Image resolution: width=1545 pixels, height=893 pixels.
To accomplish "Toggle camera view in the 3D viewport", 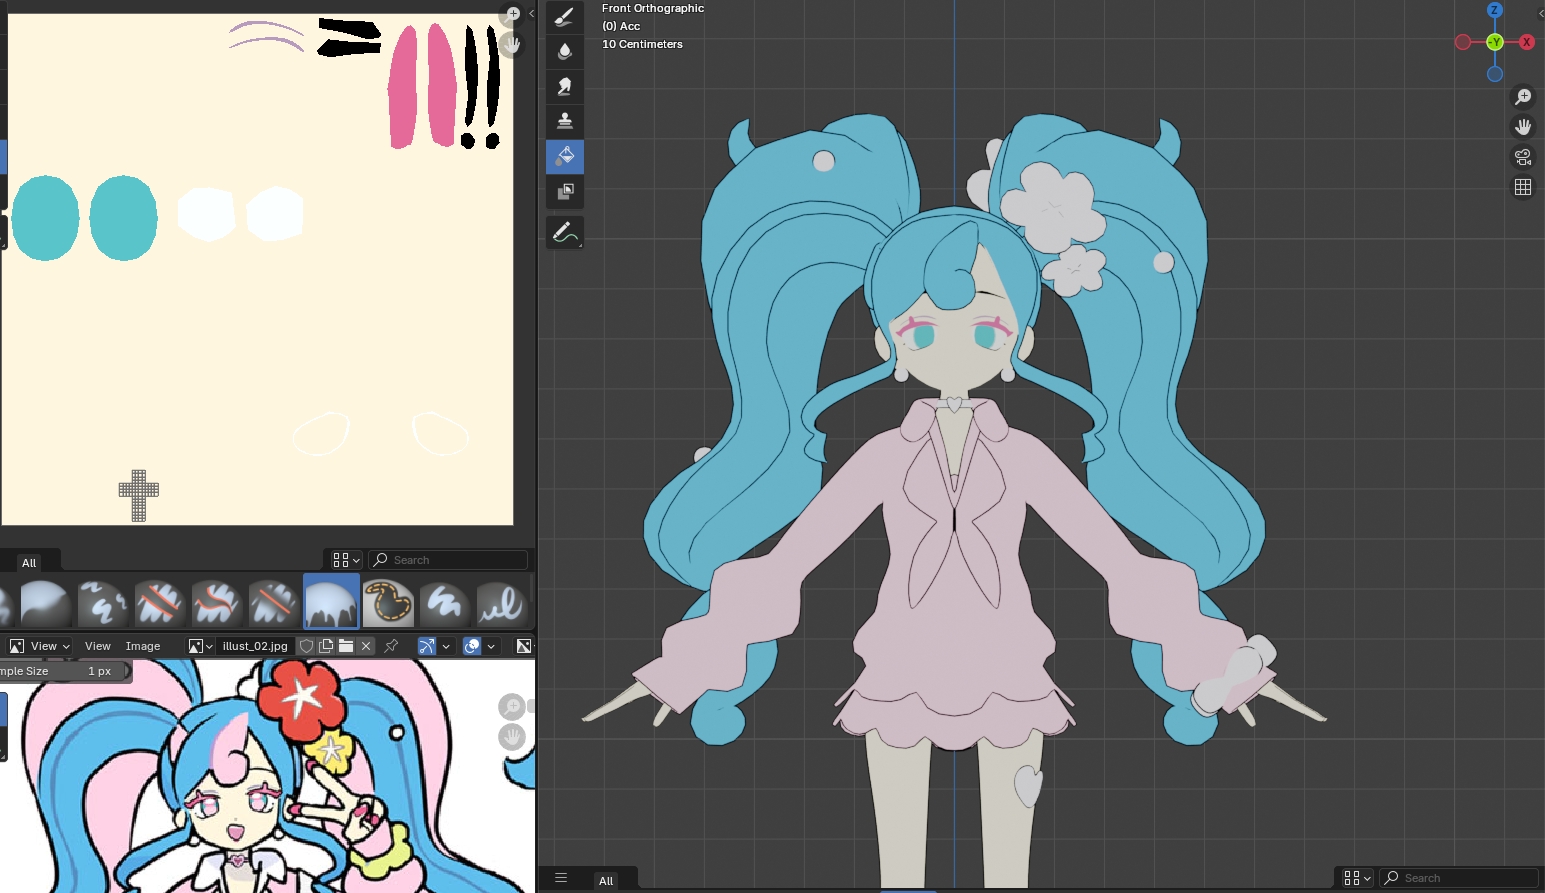I will [1523, 157].
